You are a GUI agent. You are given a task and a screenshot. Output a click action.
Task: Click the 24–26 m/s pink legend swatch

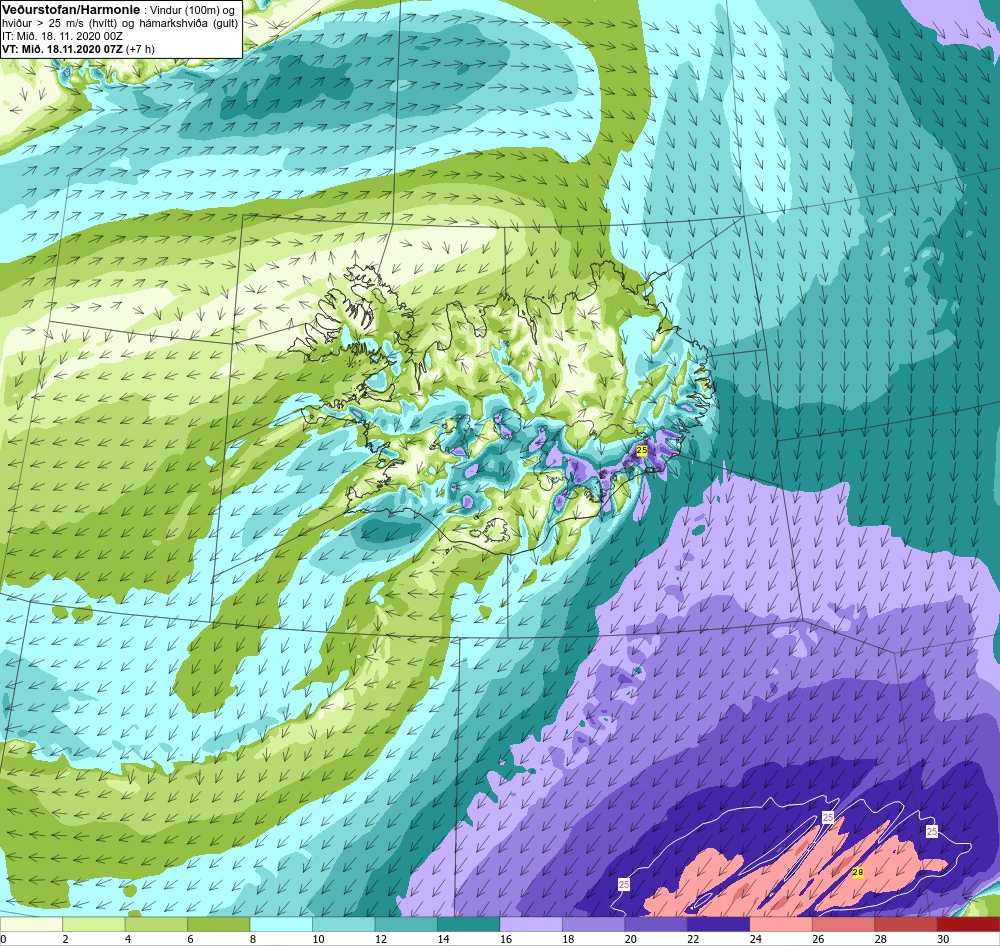click(781, 924)
